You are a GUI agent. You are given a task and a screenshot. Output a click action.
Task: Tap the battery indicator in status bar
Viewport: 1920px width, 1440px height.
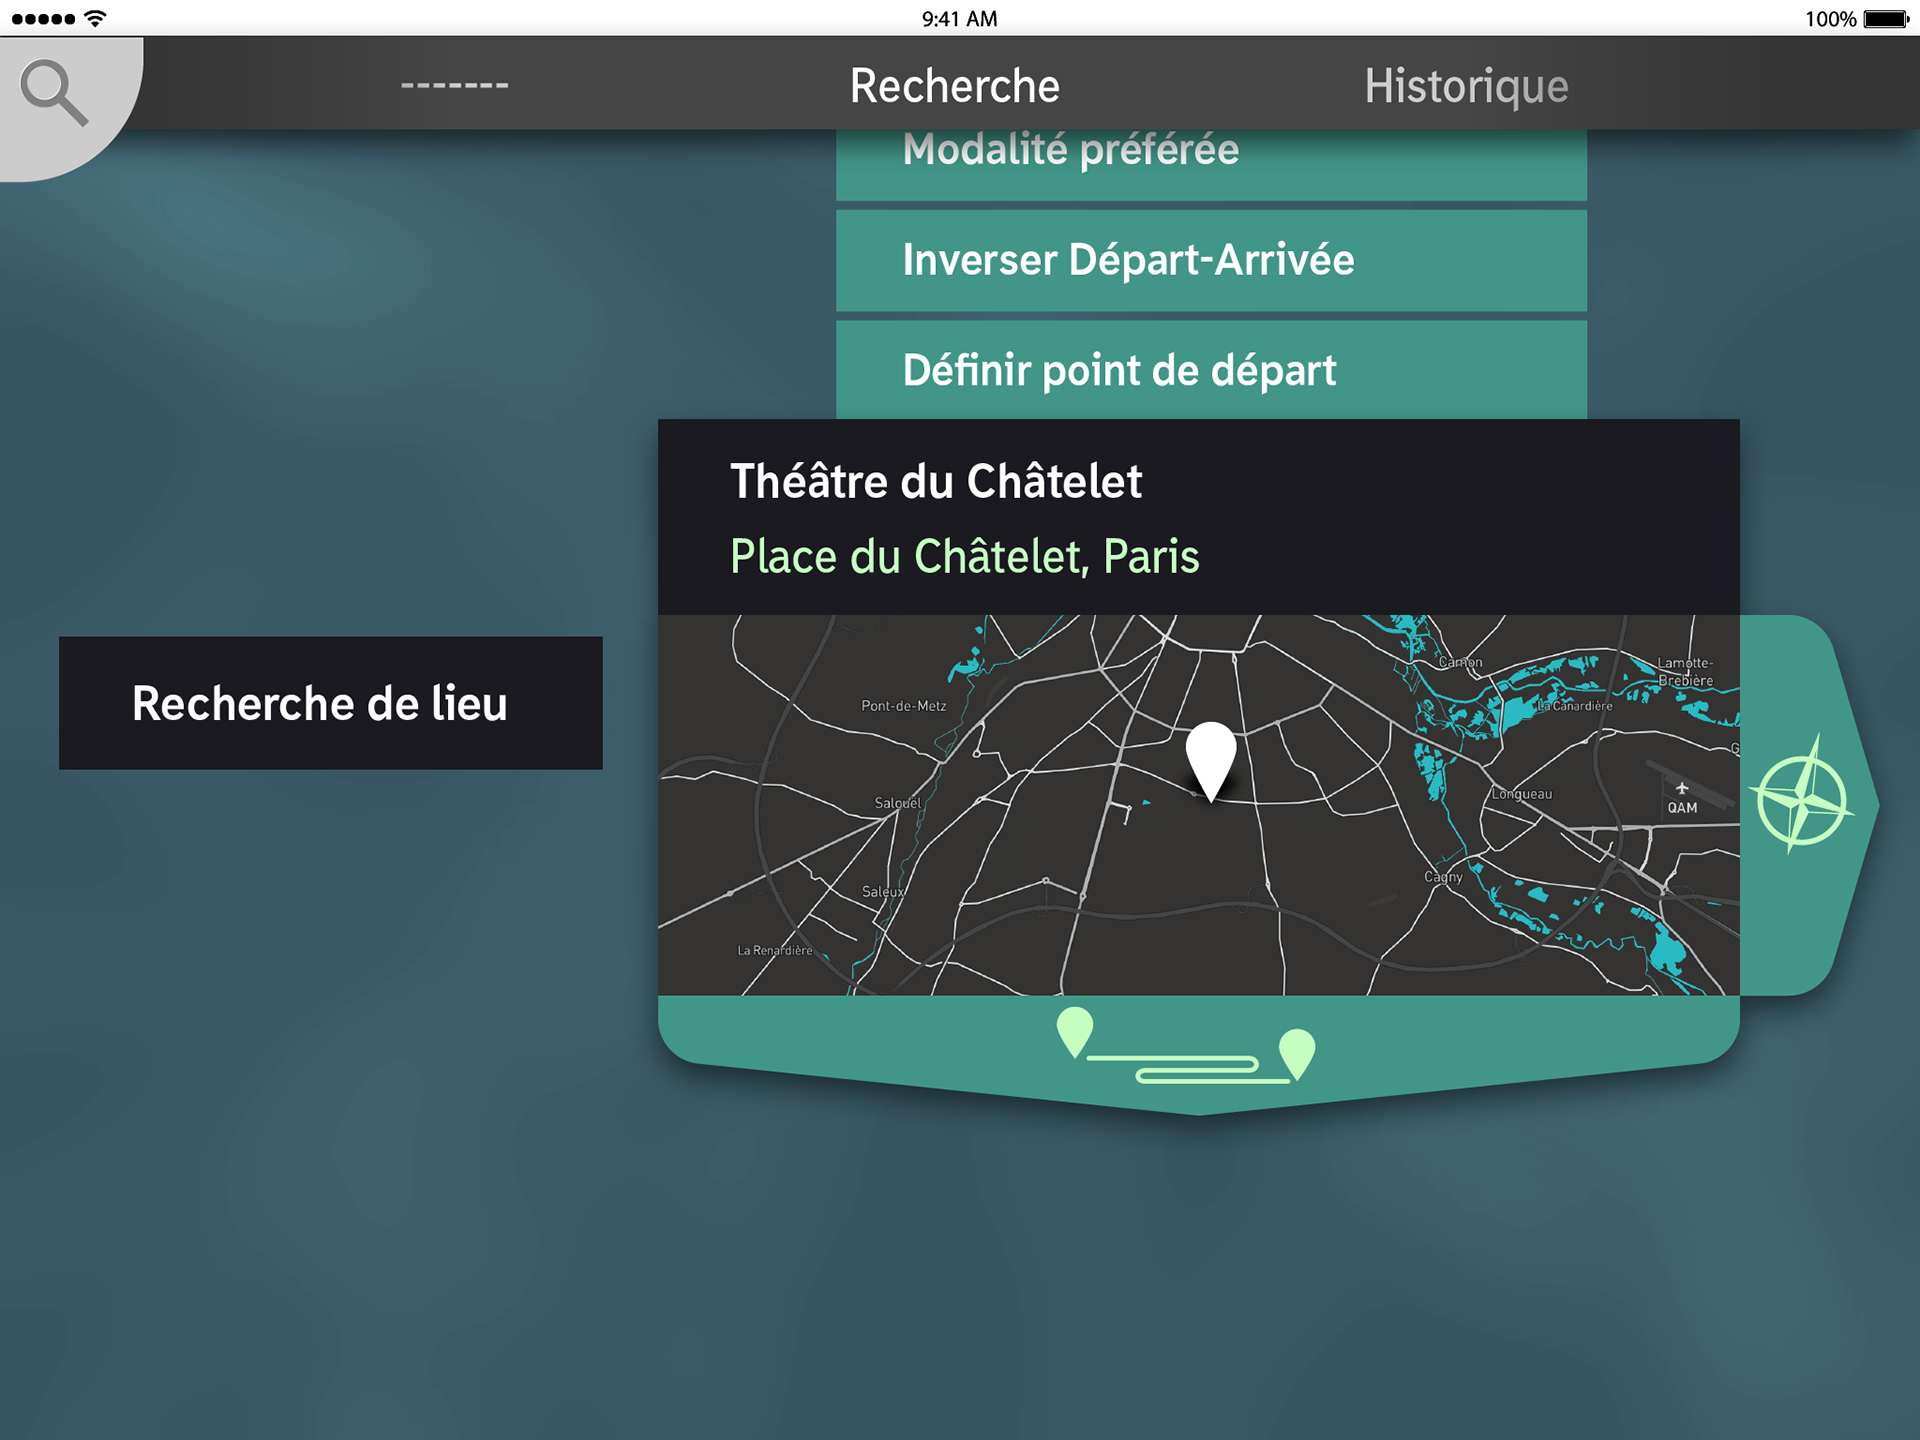coord(1887,19)
